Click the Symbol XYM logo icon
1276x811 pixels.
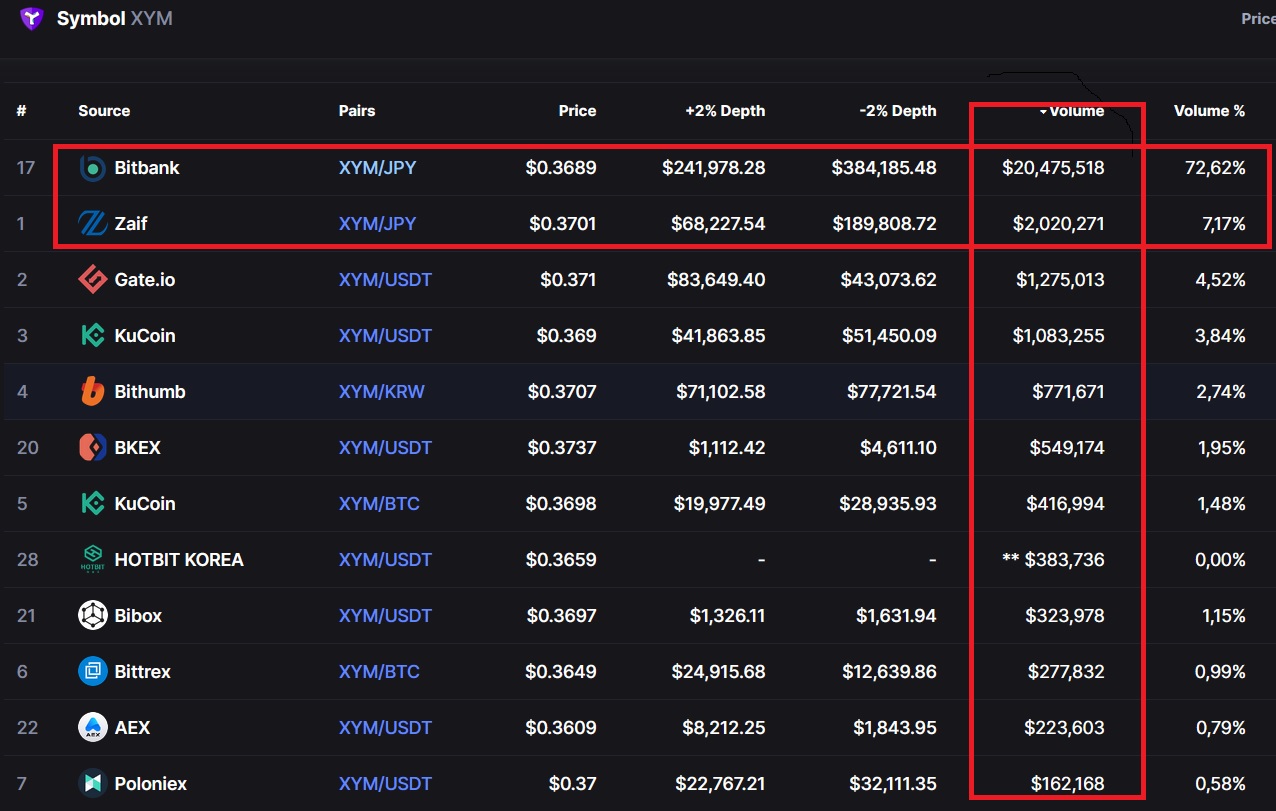(32, 17)
